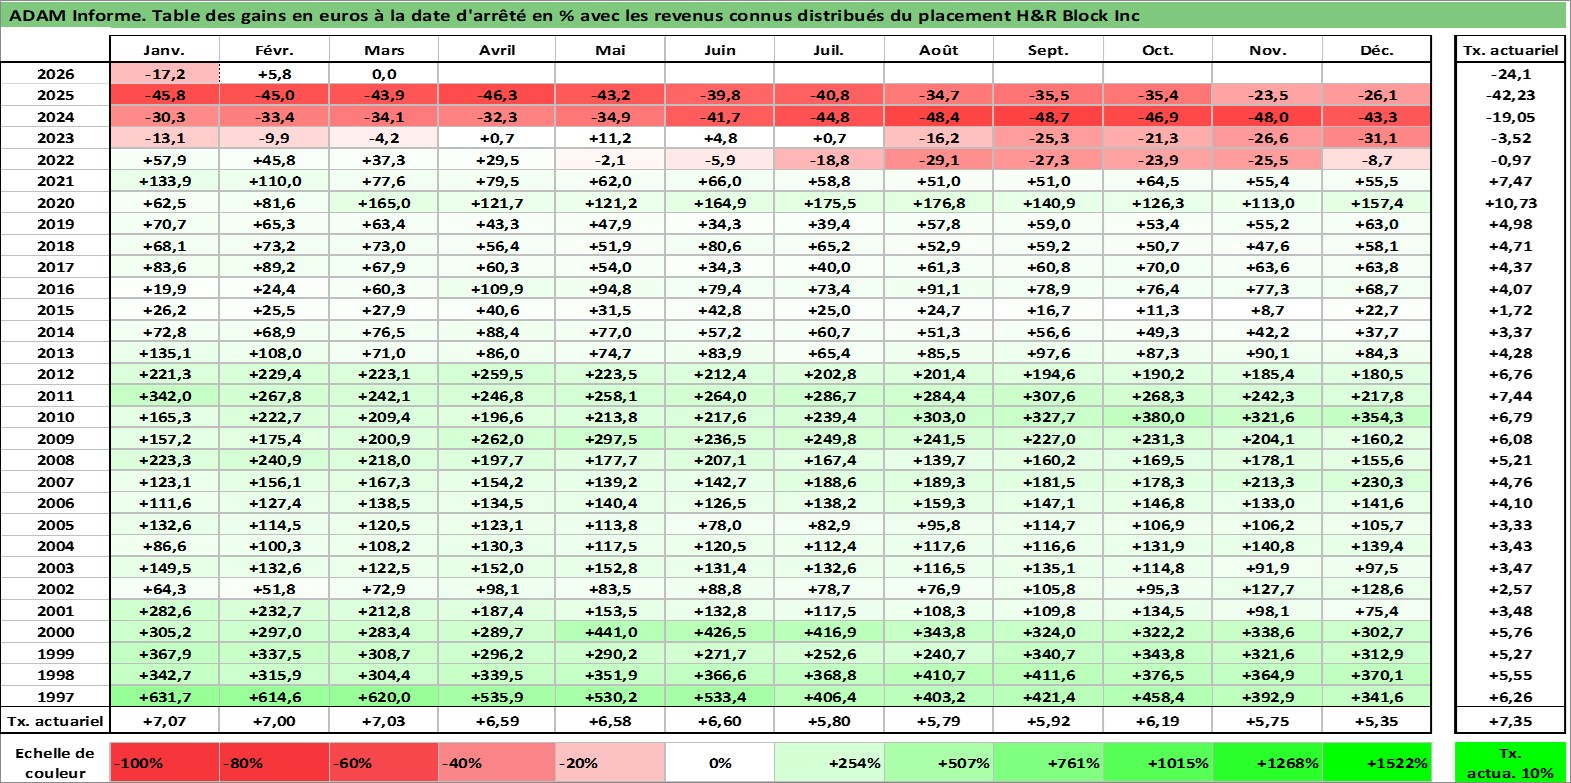Select the 0% white color scale swatch
Image resolution: width=1571 pixels, height=783 pixels.
[720, 762]
